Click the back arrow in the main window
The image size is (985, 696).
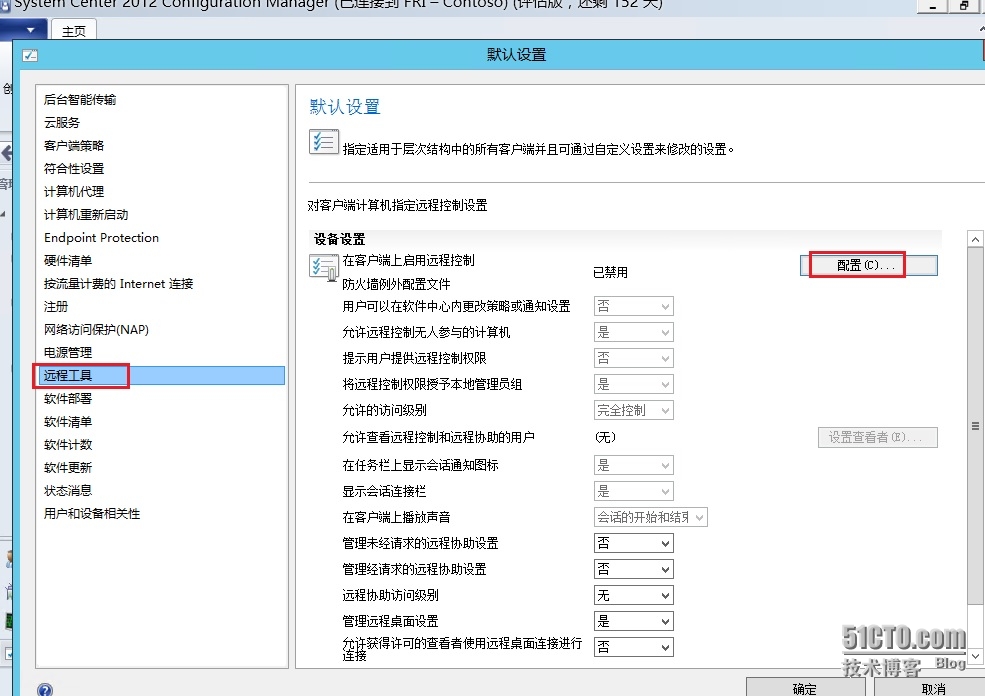pos(6,153)
